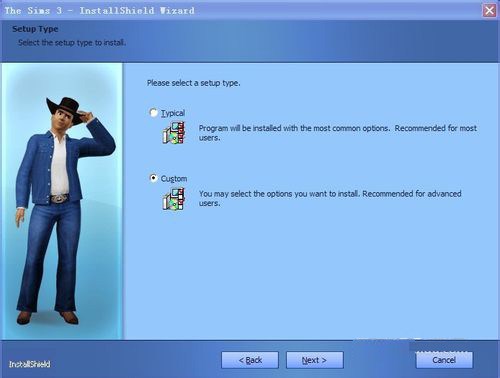Select the Custom setup radio button
This screenshot has height=378, width=500.
click(x=153, y=178)
